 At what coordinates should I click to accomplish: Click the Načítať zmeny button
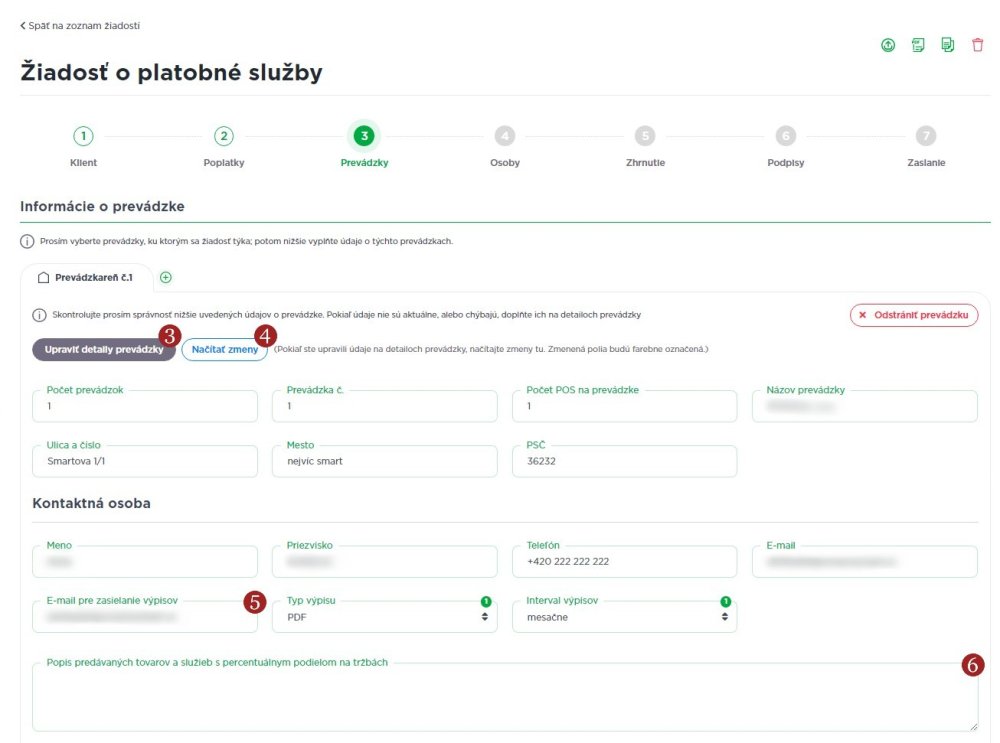224,350
